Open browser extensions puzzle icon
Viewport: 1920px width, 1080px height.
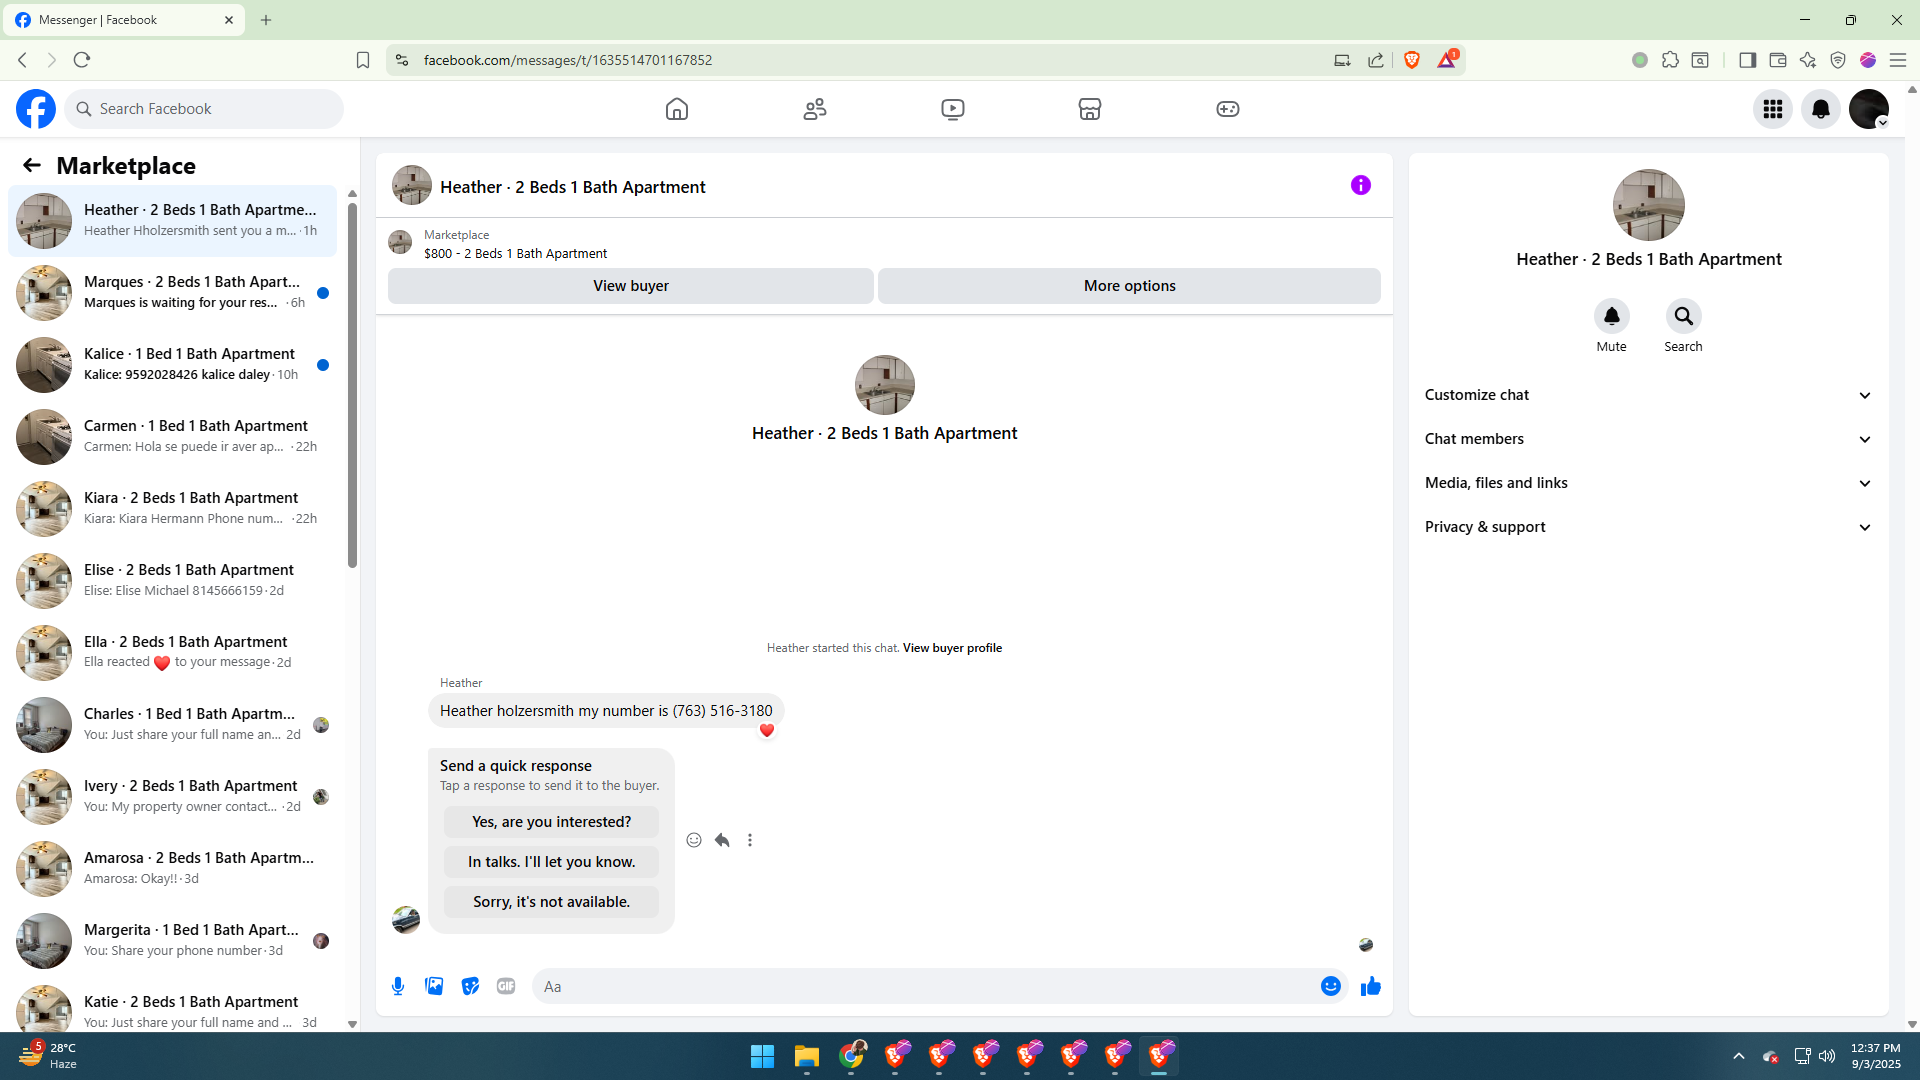(x=1670, y=60)
